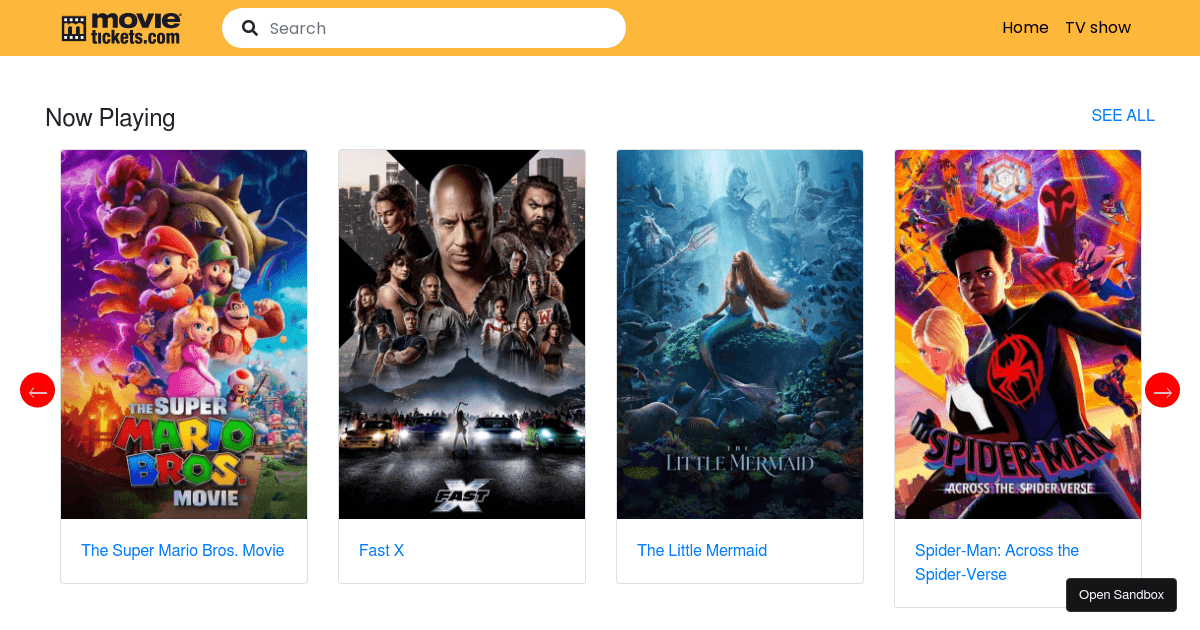Open the Spider-Man Across the Spider-Verse poster
This screenshot has height=630, width=1200.
[x=1018, y=334]
